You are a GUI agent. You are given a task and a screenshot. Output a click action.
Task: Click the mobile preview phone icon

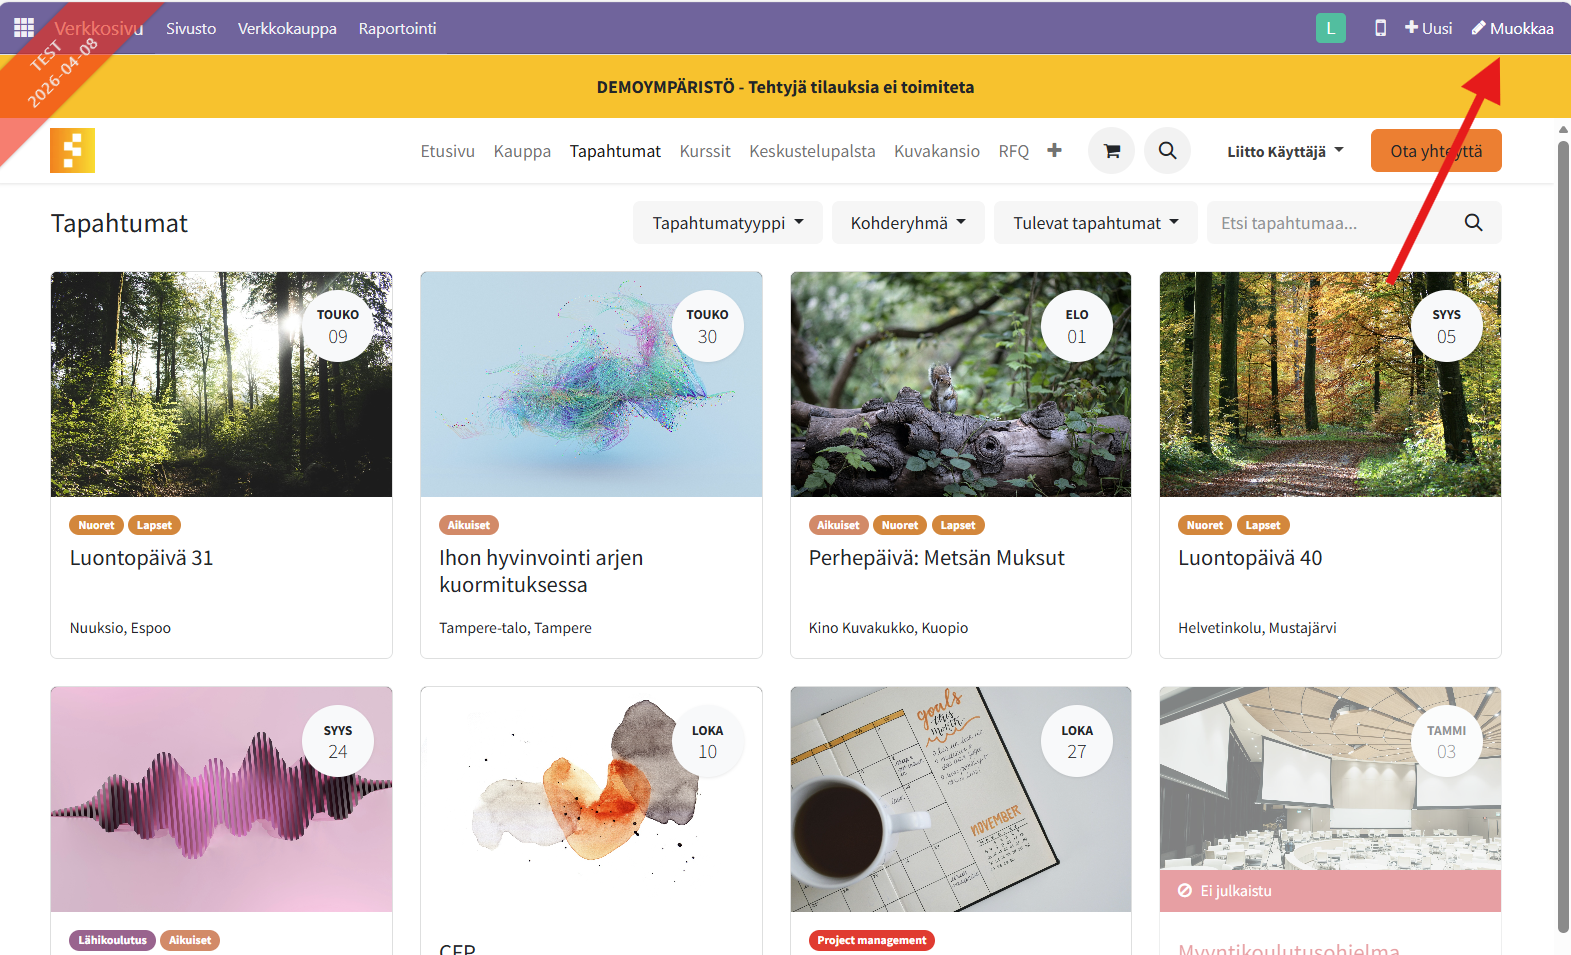[1380, 28]
